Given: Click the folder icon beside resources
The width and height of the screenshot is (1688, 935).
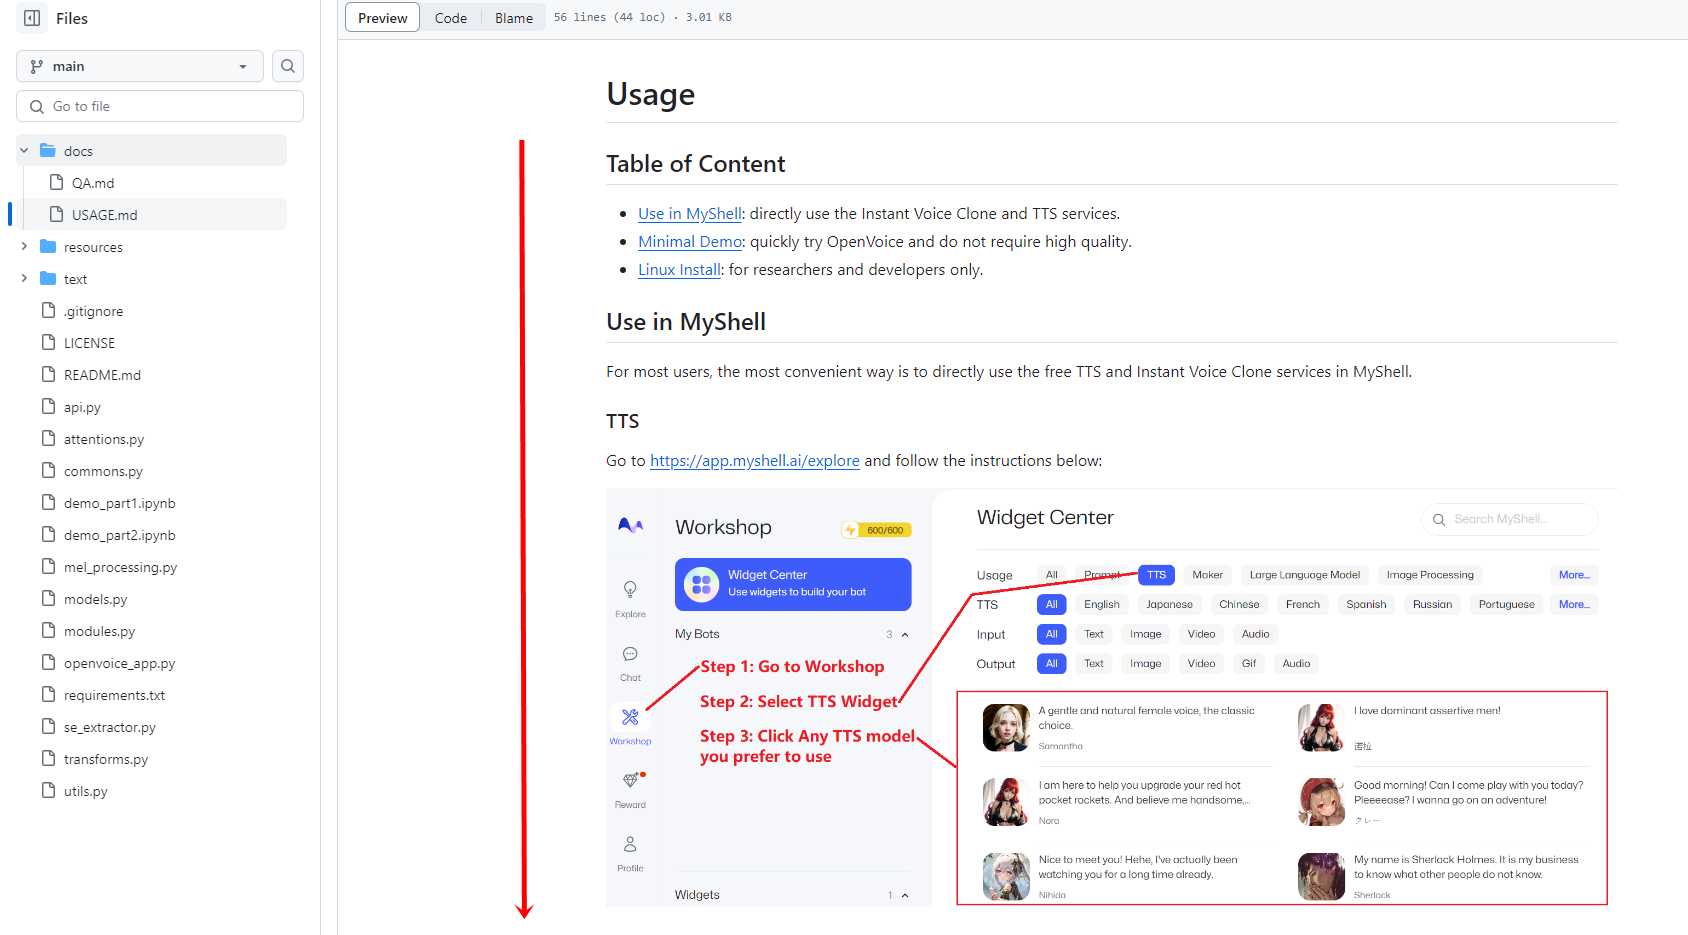Looking at the screenshot, I should click(x=48, y=246).
